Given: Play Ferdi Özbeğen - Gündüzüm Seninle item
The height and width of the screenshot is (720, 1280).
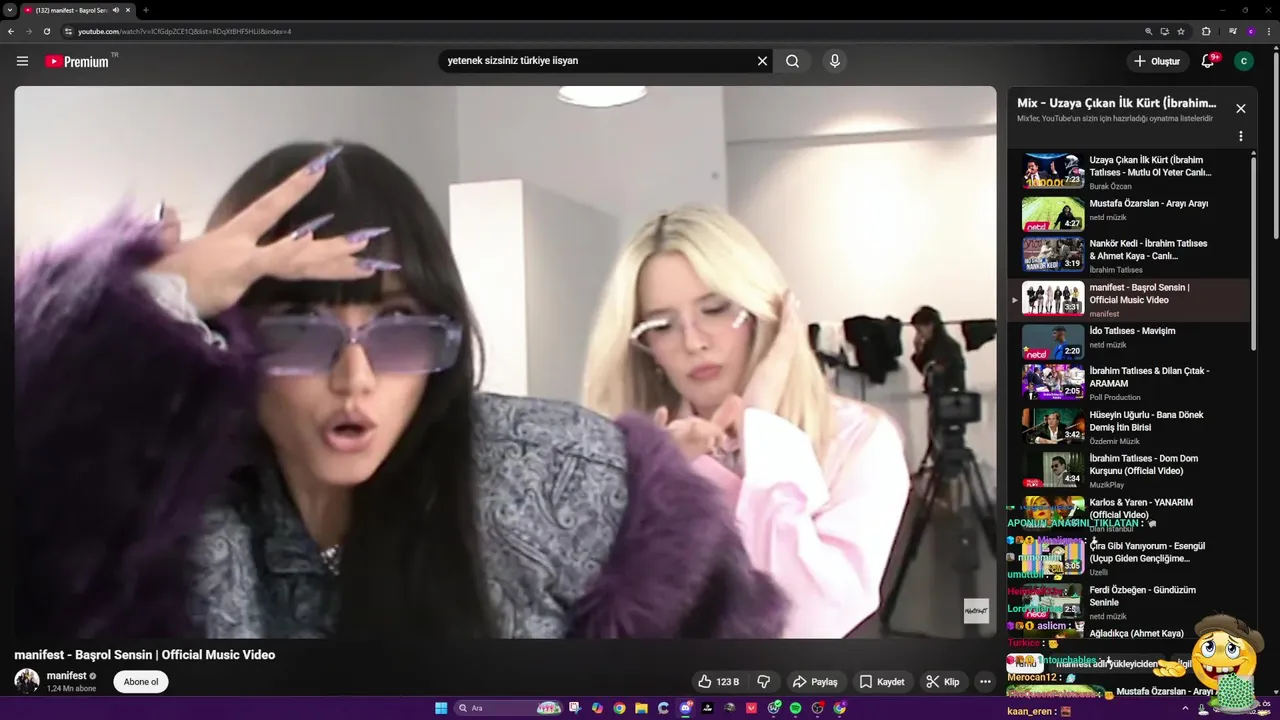Looking at the screenshot, I should coord(1130,602).
